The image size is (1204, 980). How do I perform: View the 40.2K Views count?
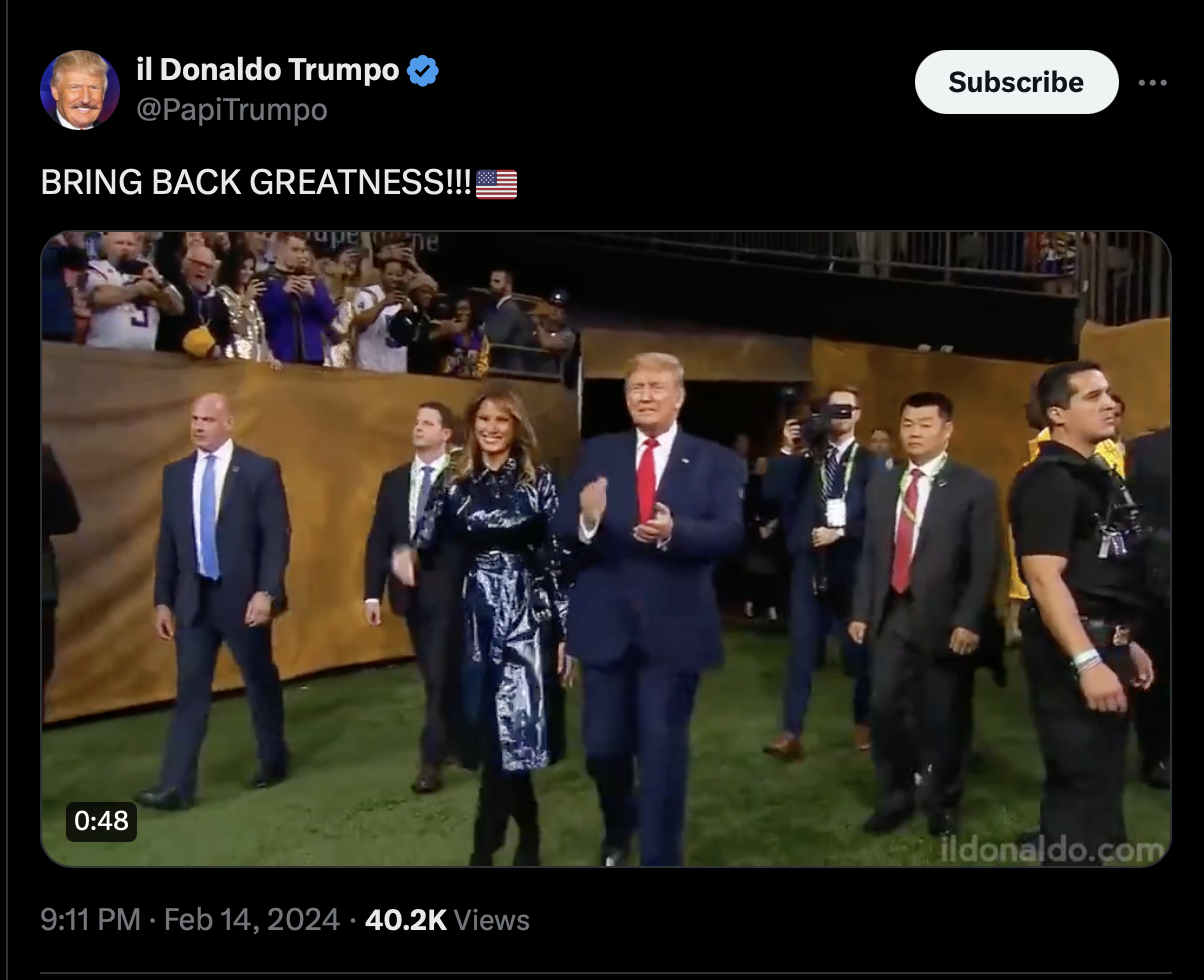[x=447, y=920]
